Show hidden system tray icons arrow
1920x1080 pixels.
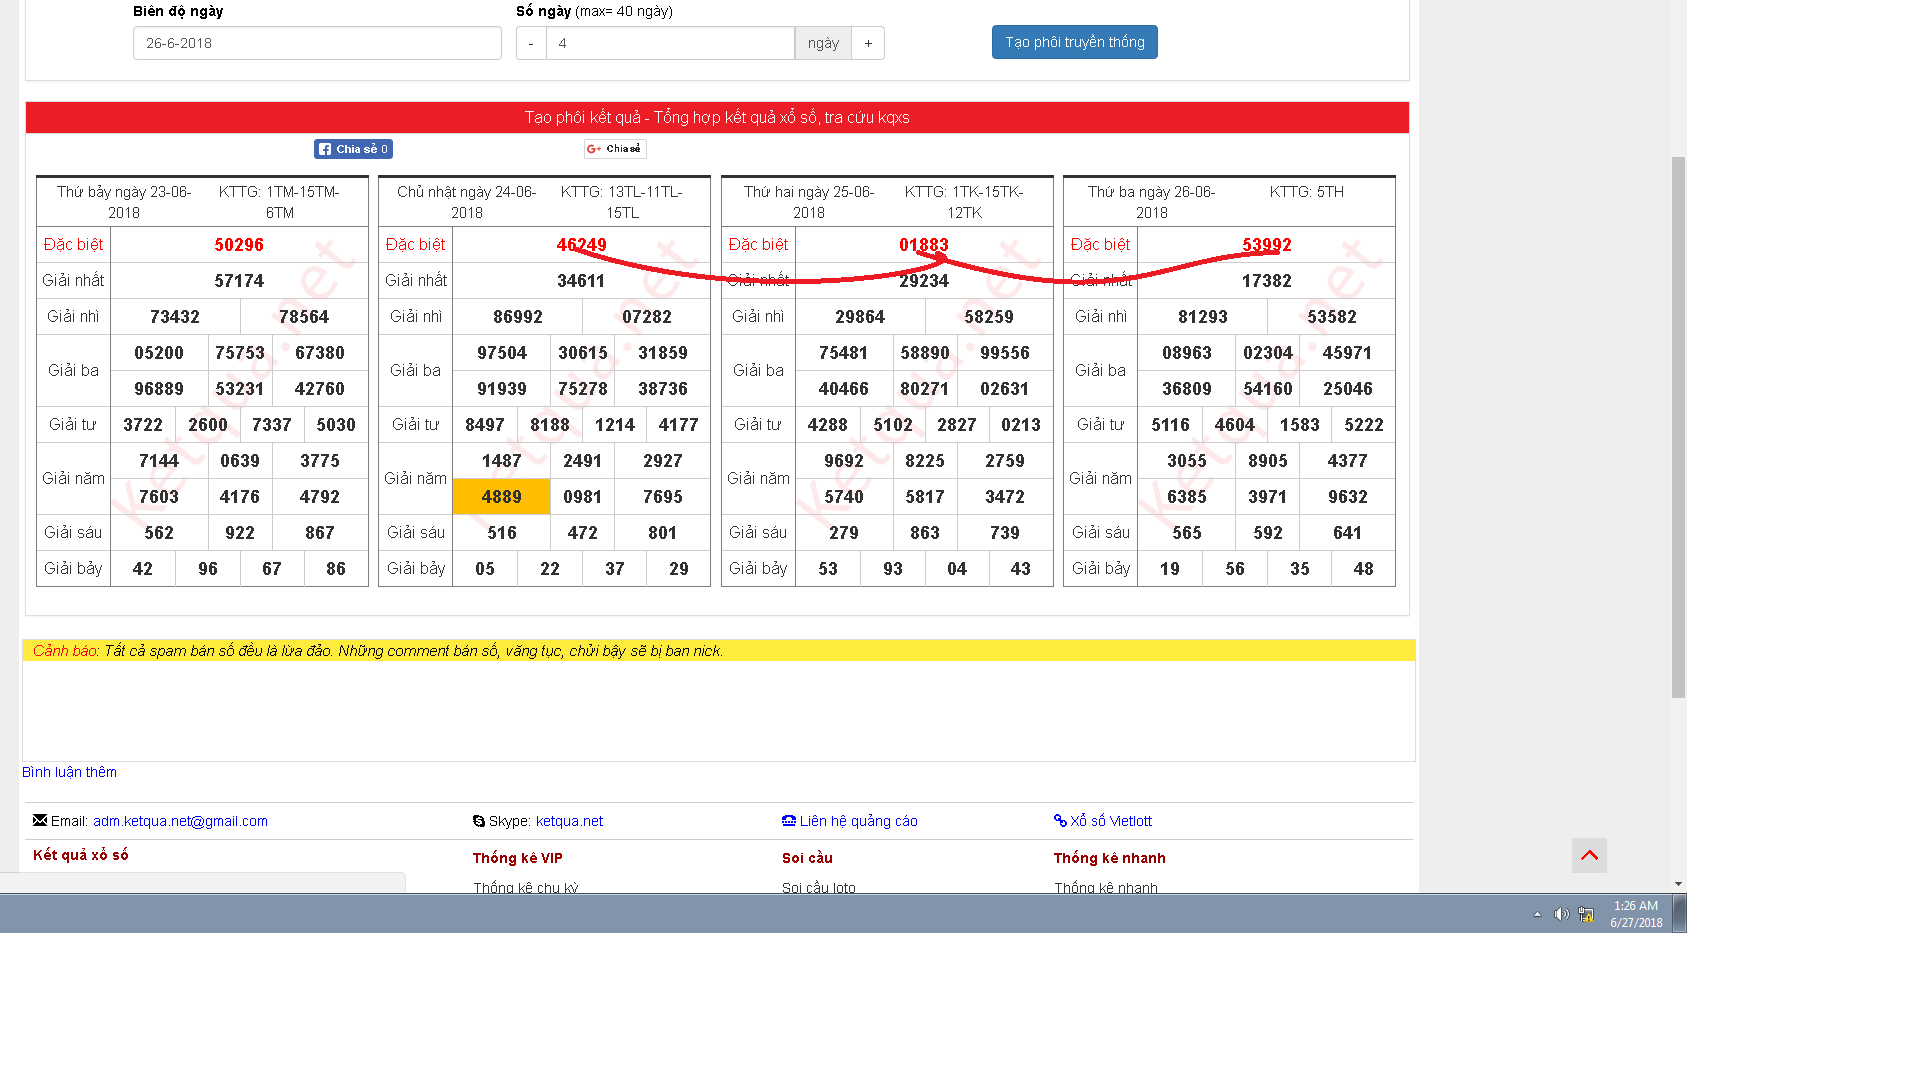pos(1537,914)
